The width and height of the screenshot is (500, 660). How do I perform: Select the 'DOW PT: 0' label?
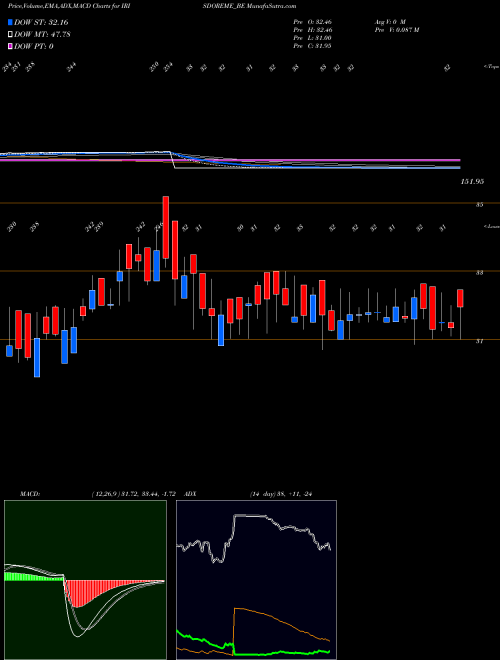click(34, 46)
